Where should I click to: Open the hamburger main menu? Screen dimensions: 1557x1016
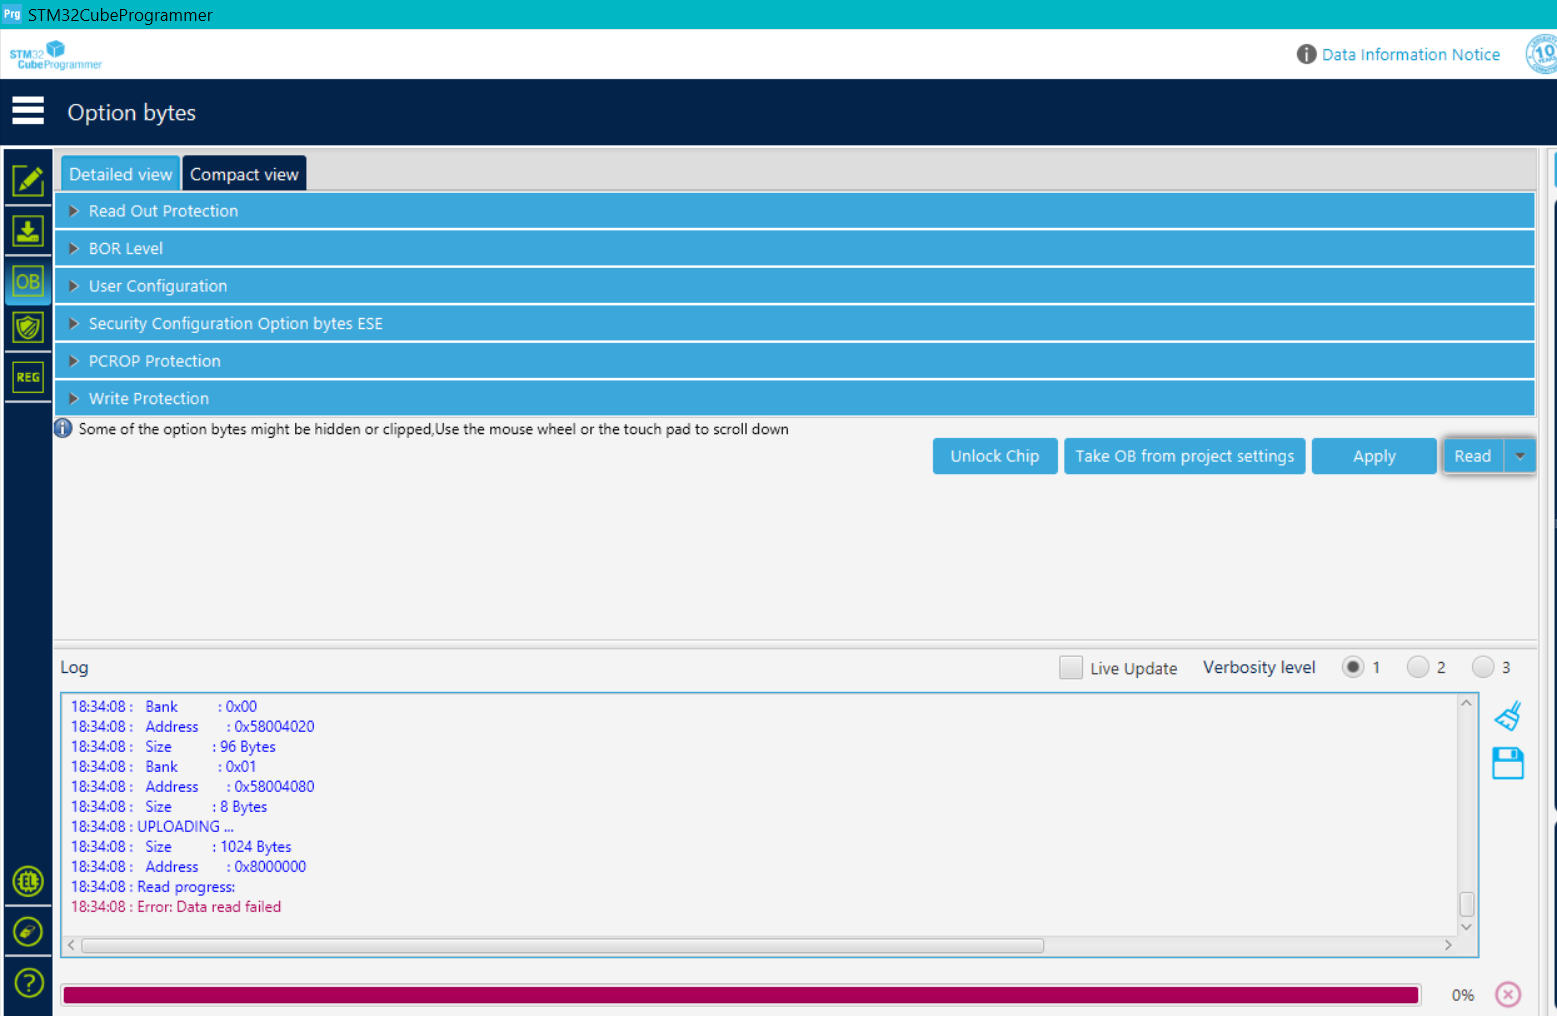pos(28,111)
